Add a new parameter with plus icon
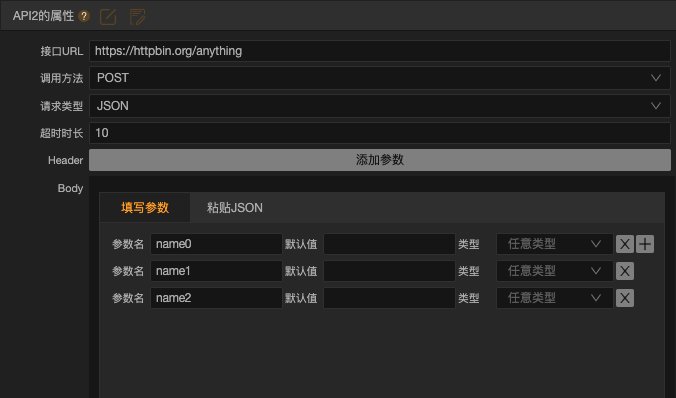 [x=645, y=244]
